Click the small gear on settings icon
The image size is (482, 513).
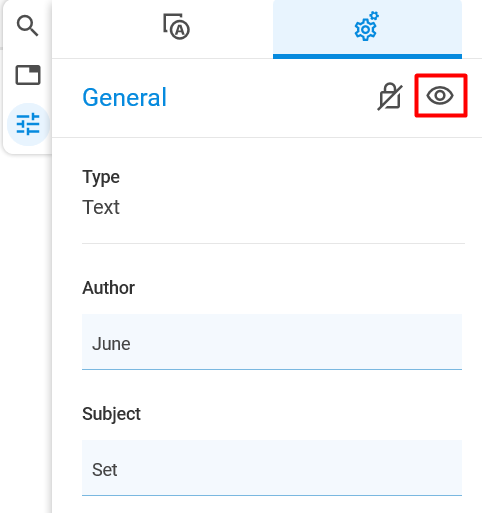pyautogui.click(x=374, y=16)
